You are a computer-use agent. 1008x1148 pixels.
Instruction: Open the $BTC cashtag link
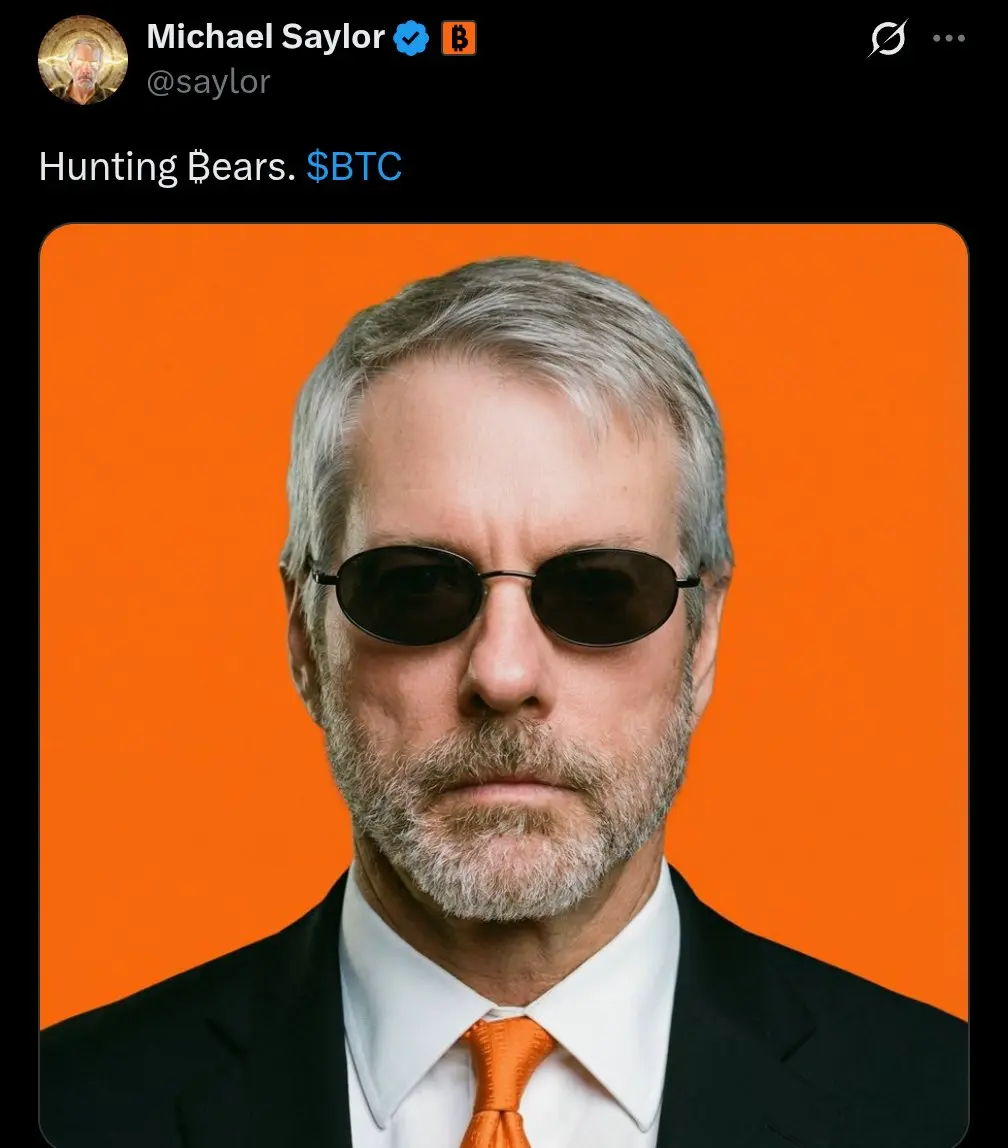(x=354, y=166)
